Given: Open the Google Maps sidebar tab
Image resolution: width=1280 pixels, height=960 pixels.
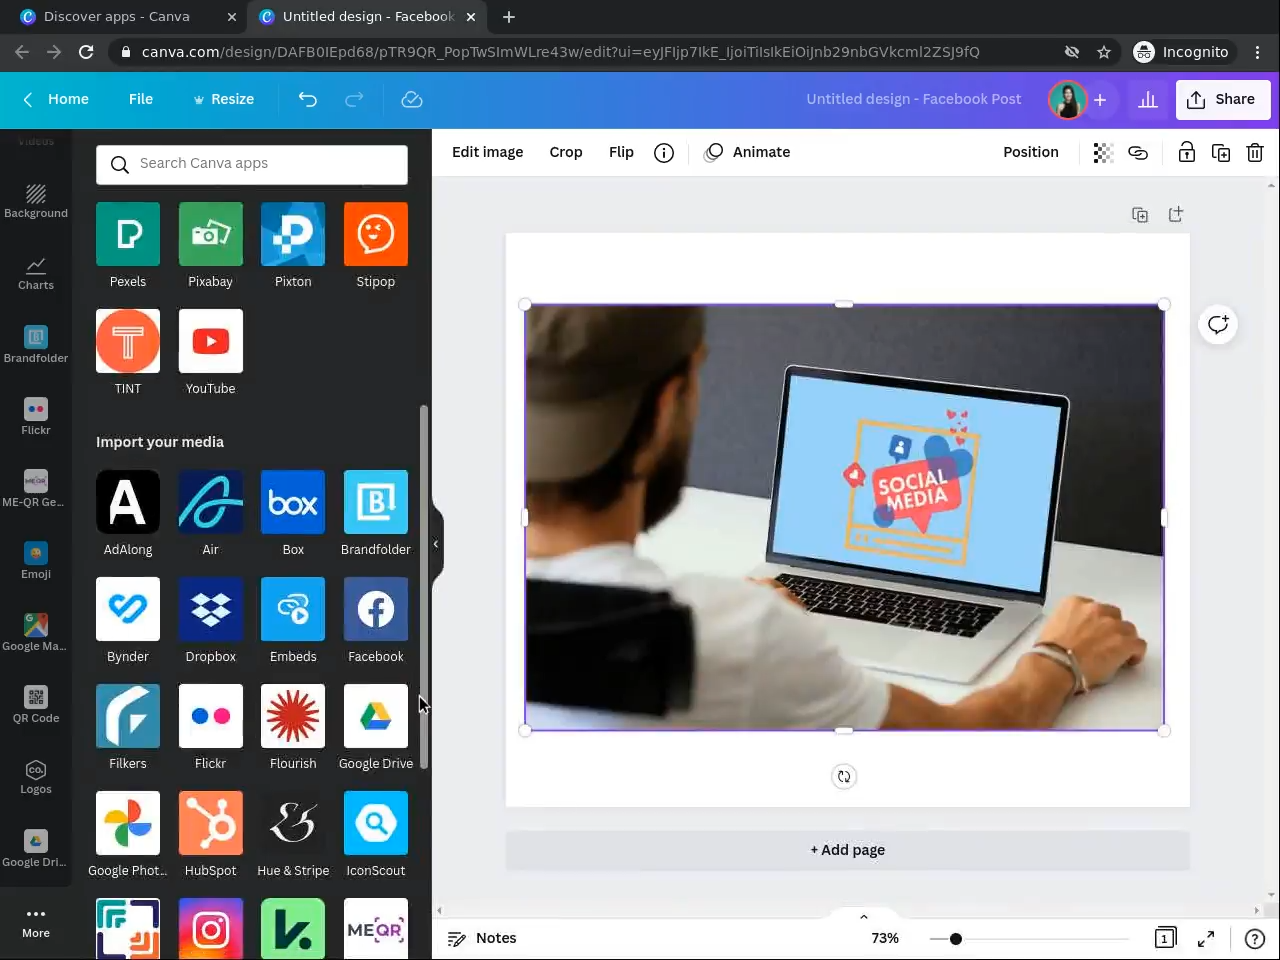Looking at the screenshot, I should click(36, 633).
